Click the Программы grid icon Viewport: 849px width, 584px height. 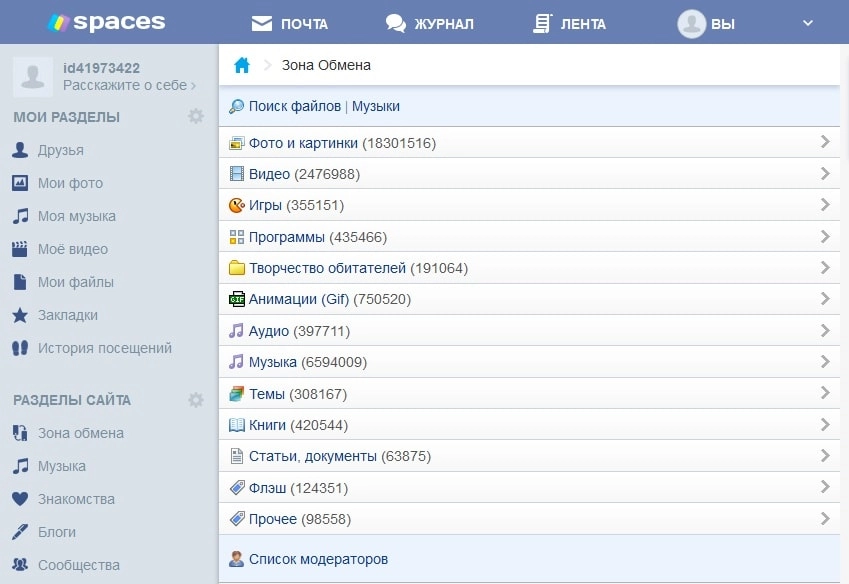pyautogui.click(x=237, y=237)
